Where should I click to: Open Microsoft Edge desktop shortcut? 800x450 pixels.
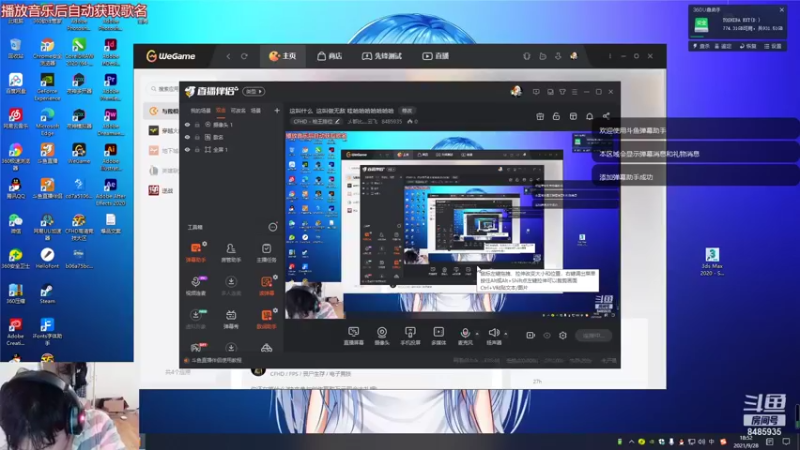coord(47,121)
